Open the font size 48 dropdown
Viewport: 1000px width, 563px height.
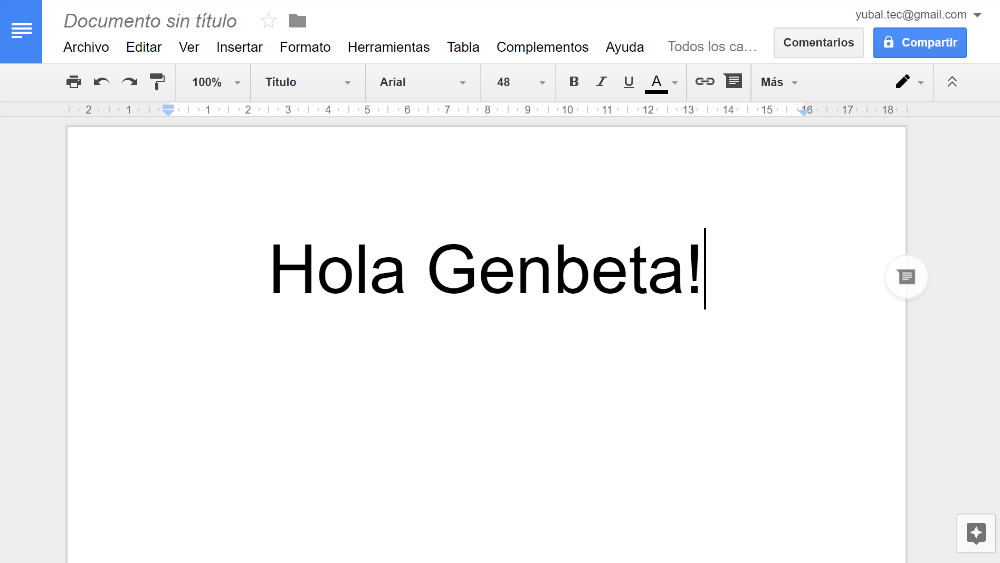pyautogui.click(x=520, y=82)
